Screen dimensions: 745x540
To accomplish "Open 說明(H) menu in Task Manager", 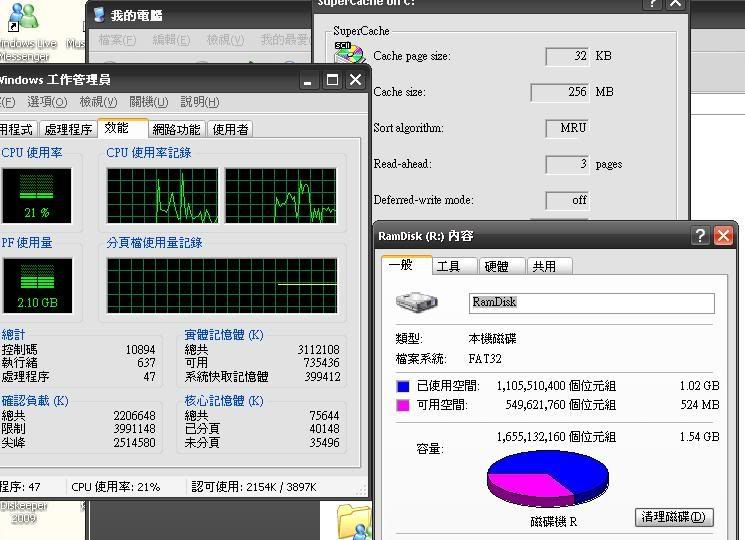I will point(200,102).
